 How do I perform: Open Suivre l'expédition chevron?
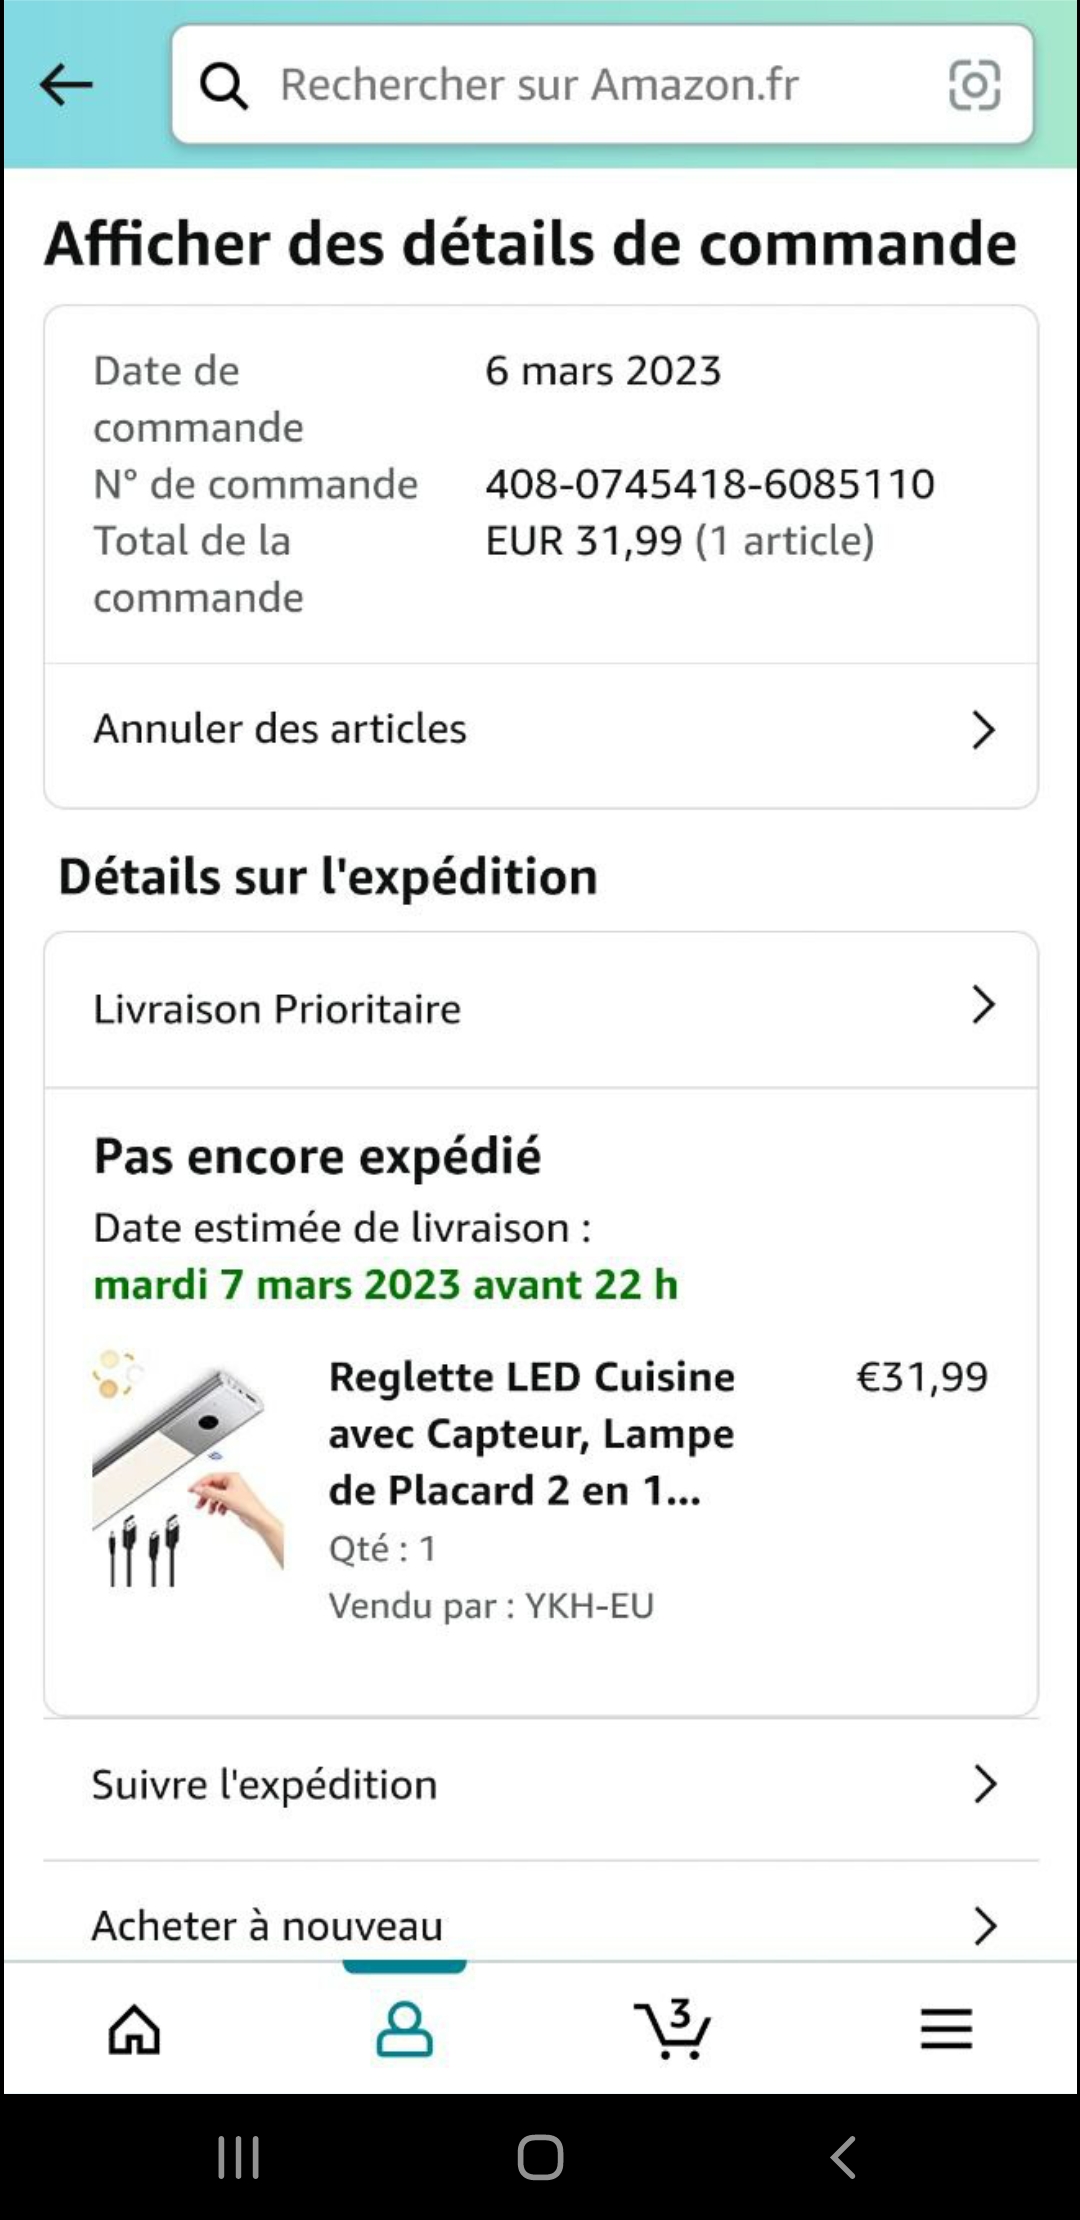(x=985, y=1784)
